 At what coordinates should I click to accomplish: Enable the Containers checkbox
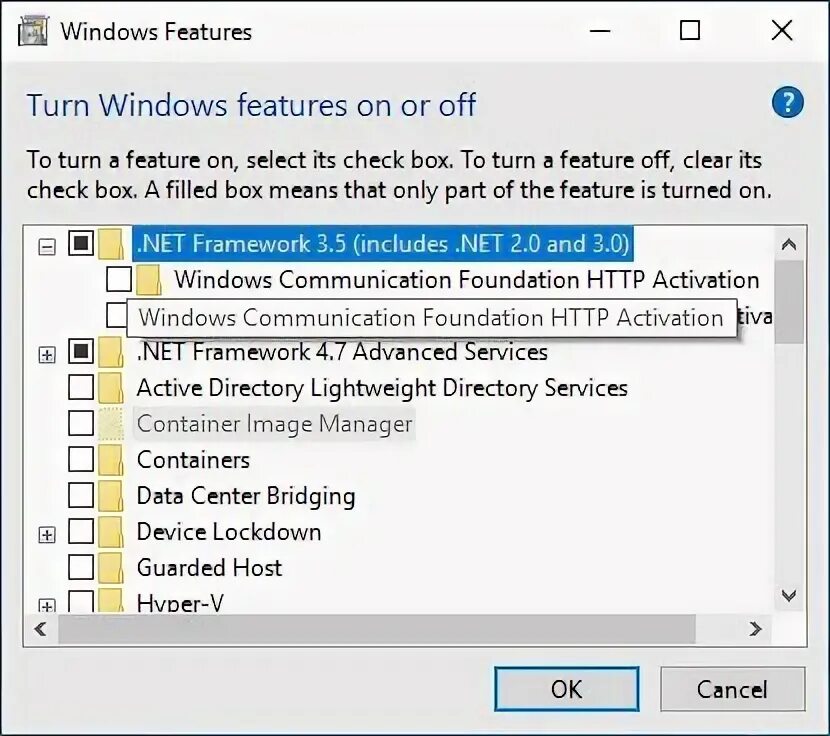click(x=81, y=459)
